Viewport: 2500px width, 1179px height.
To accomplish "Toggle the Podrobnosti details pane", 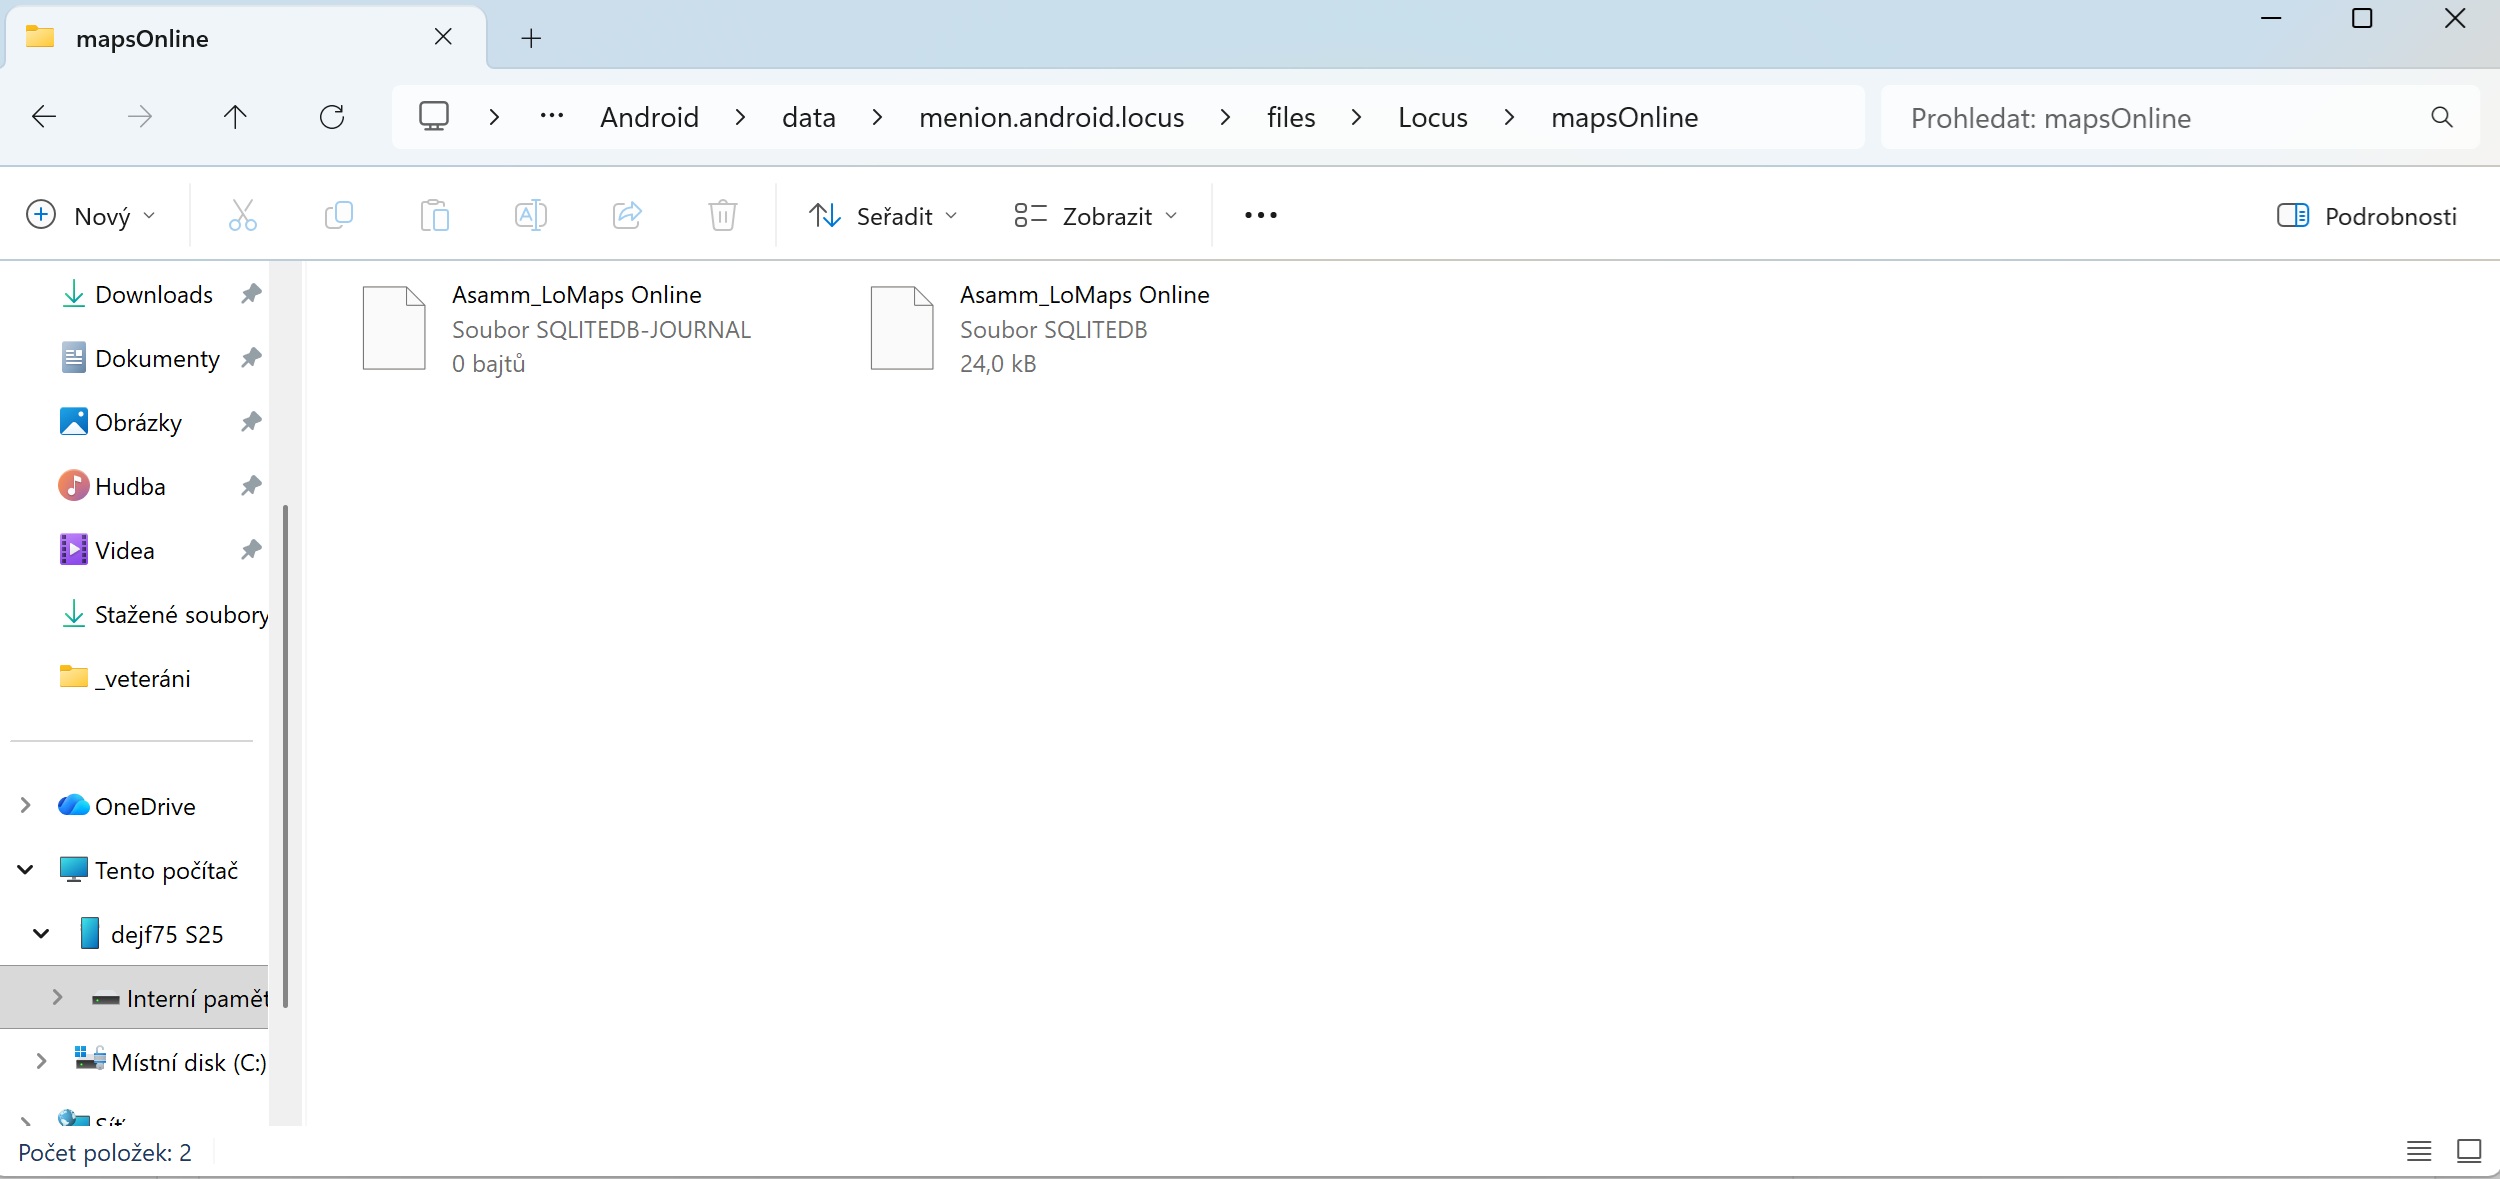I will [x=2367, y=216].
